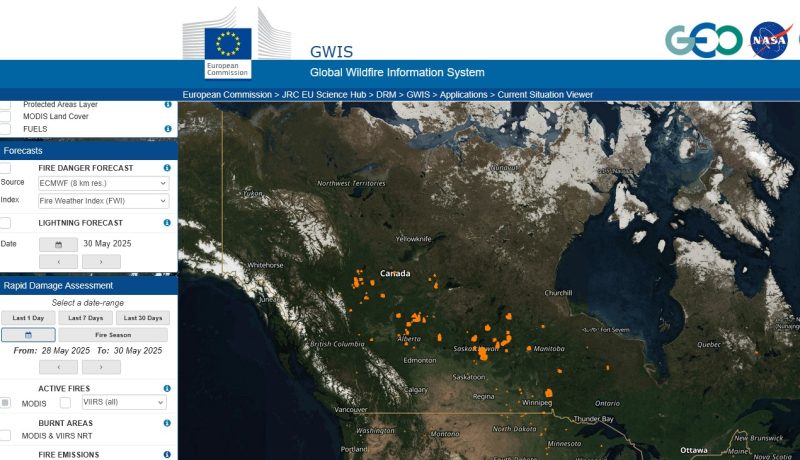Click Yellowknife label on map
Screen dimensions: 800x460
[x=413, y=239]
